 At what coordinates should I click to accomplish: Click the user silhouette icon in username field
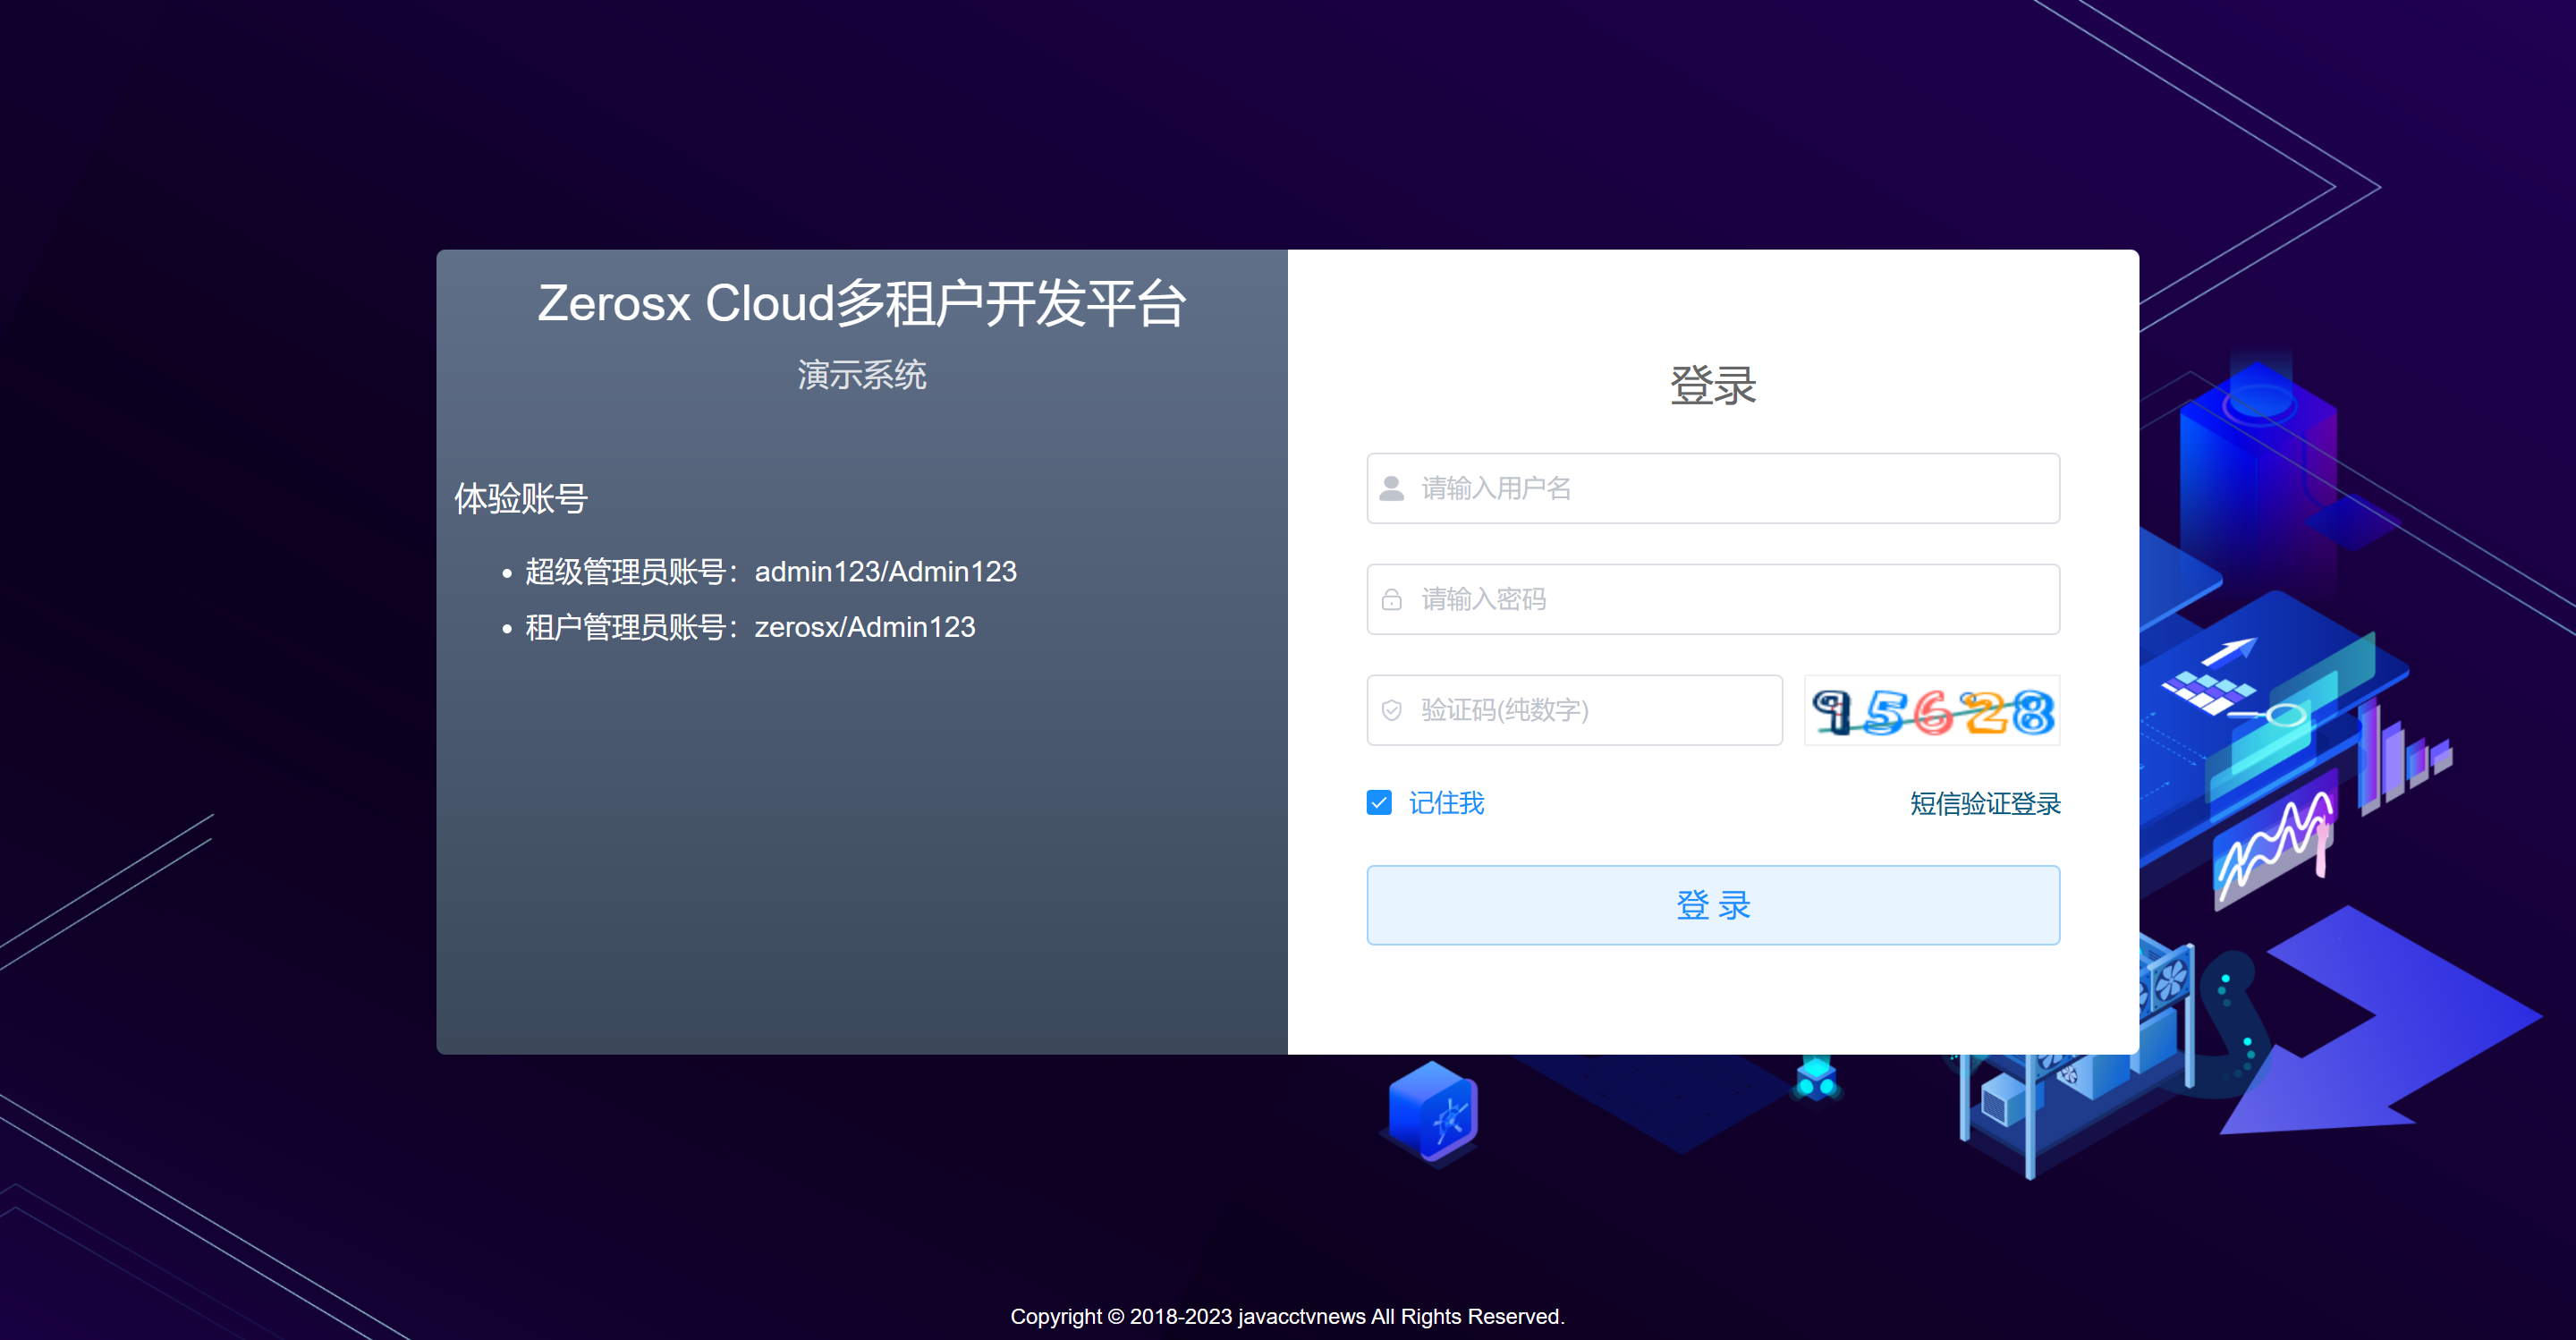point(1391,488)
